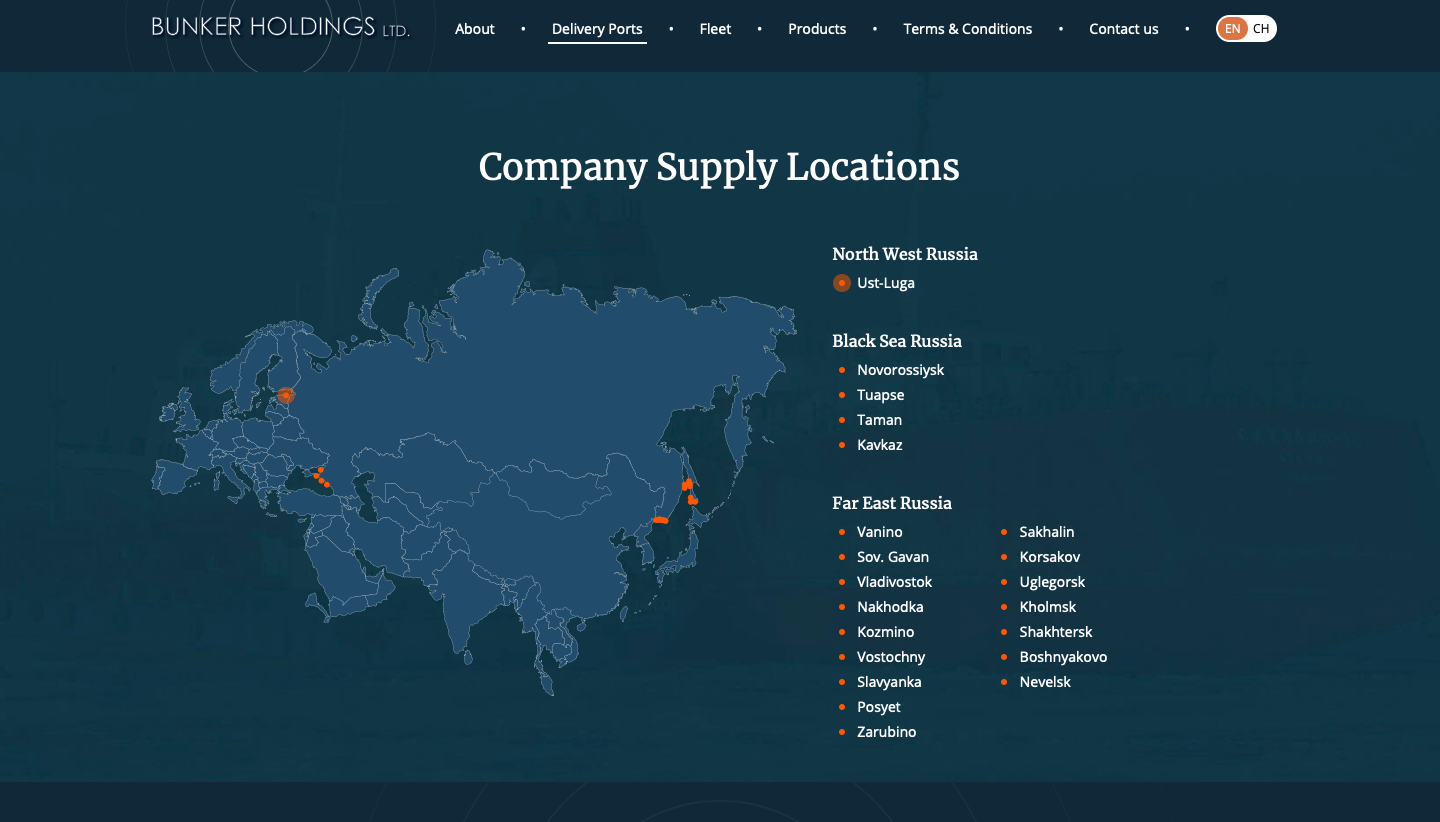Select the EN language option

pyautogui.click(x=1232, y=29)
